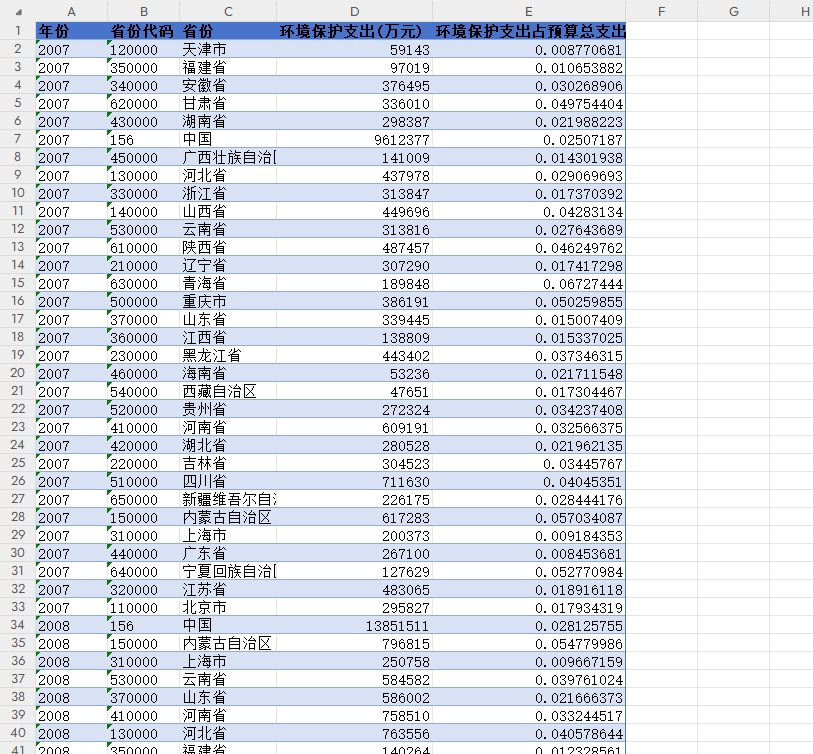
Task: Select cell with value 0.06727444
Action: coord(529,283)
